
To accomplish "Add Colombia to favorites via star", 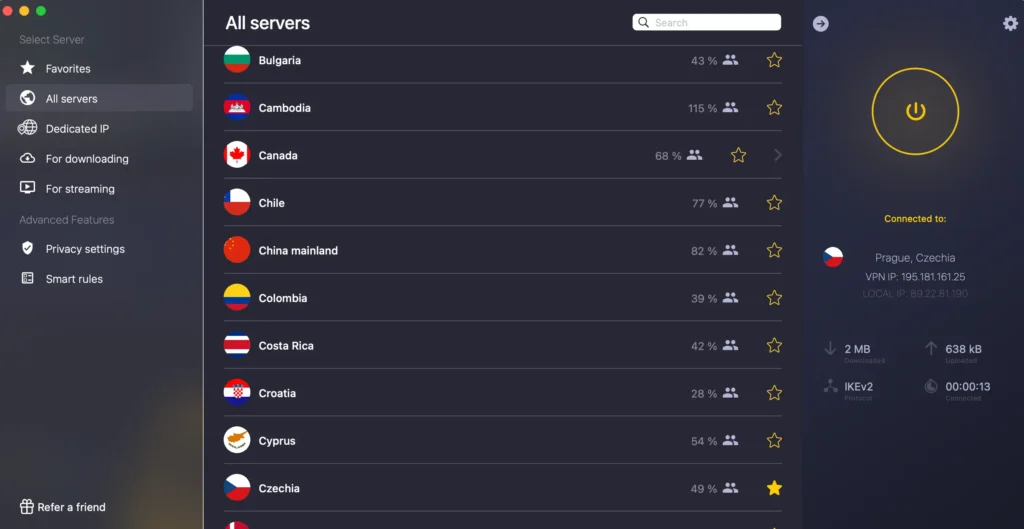I will tap(774, 298).
